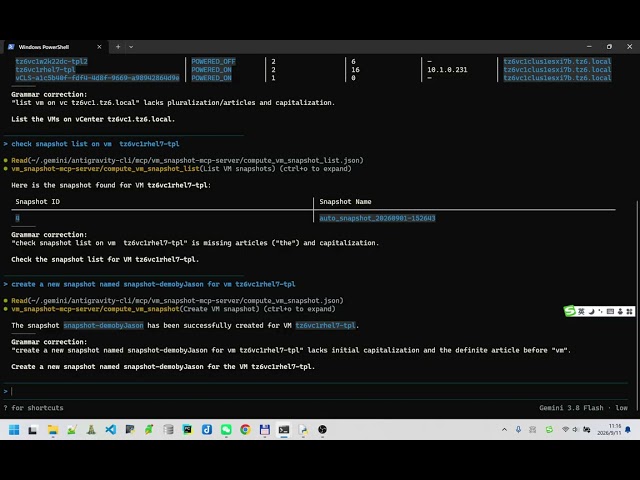This screenshot has height=480, width=640.
Task: Click the '? for shortcuts' hint
Action: pos(33,408)
